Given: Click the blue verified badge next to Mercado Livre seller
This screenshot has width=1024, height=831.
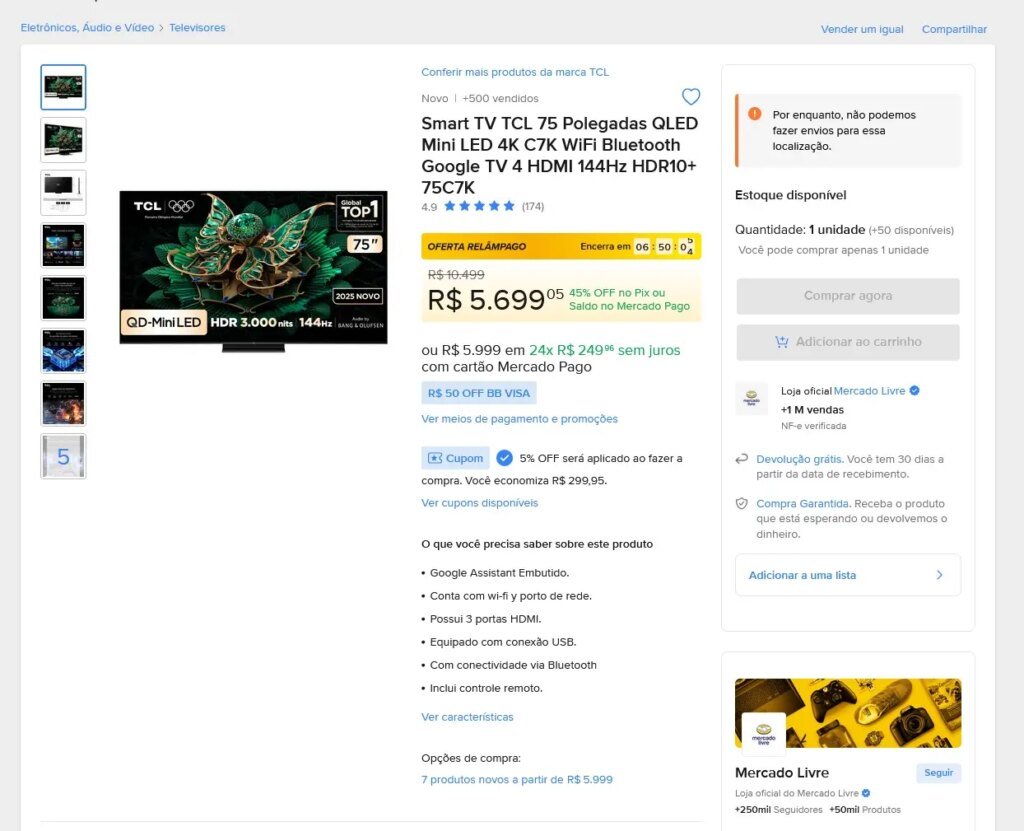Looking at the screenshot, I should tap(914, 391).
